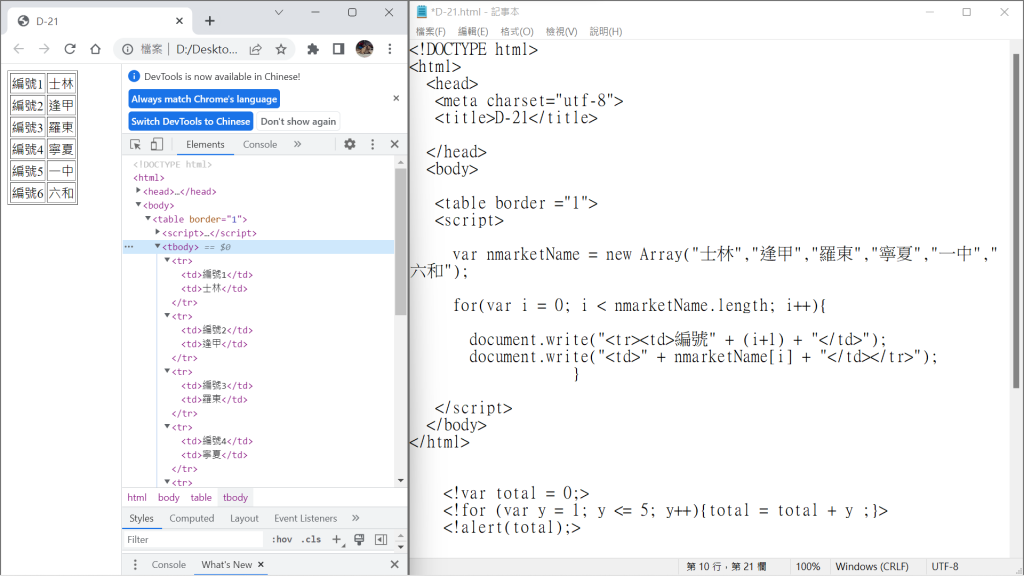The height and width of the screenshot is (576, 1024).
Task: Open DevTools settings gear
Action: (x=350, y=144)
